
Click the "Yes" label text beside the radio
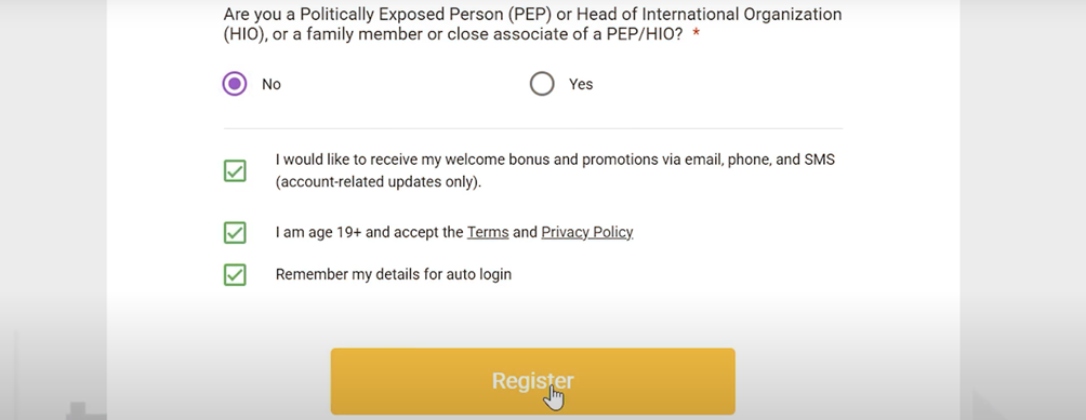click(580, 85)
